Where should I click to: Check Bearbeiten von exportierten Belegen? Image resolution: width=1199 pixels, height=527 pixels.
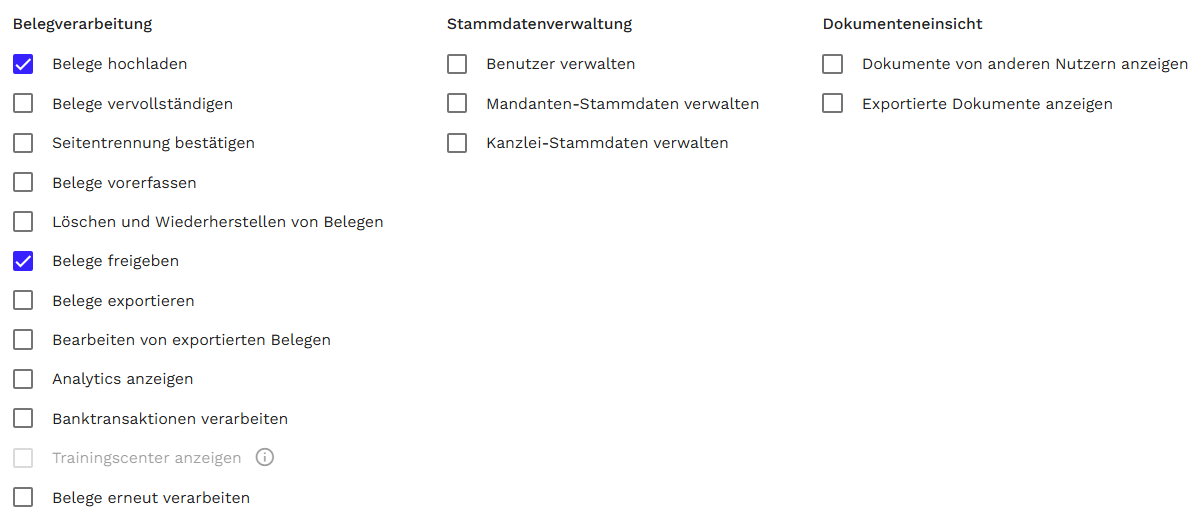[x=23, y=340]
